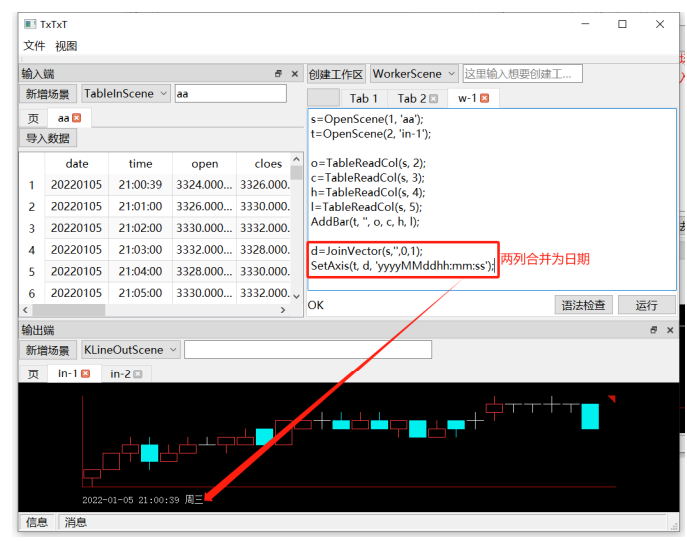The height and width of the screenshot is (541, 687).
Task: Click table horizontal scrollbar left arrow
Action: pos(25,310)
